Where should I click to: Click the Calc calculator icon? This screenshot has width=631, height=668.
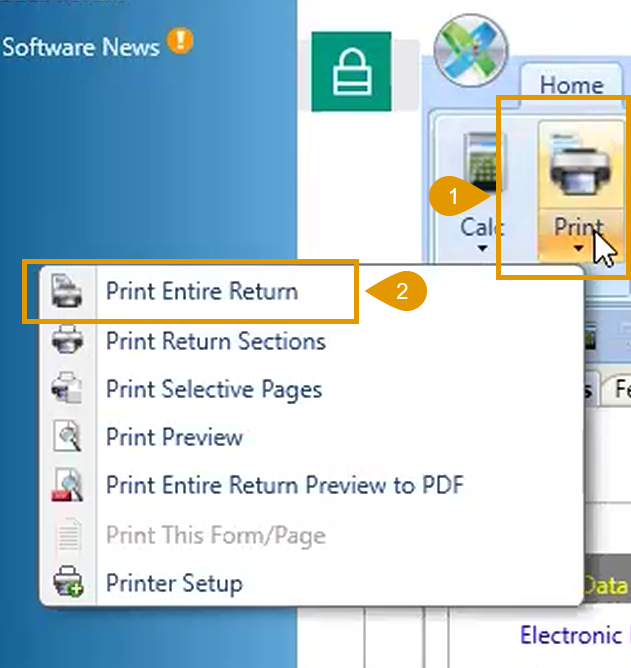tap(482, 167)
